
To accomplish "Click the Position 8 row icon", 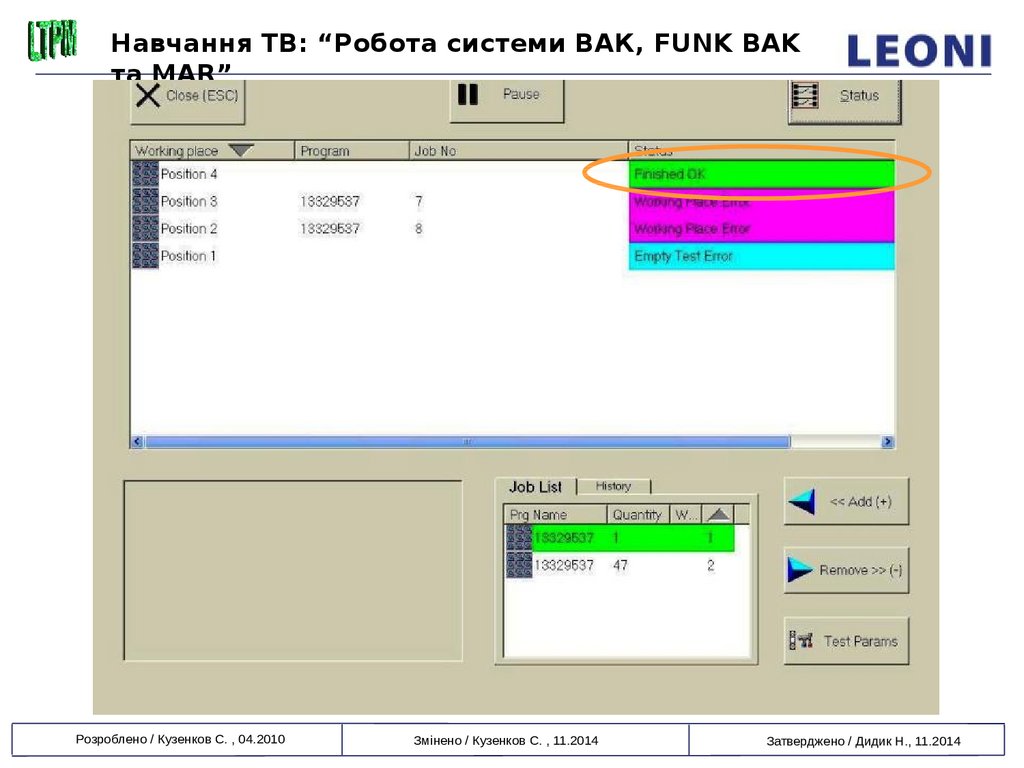I will click(x=145, y=201).
